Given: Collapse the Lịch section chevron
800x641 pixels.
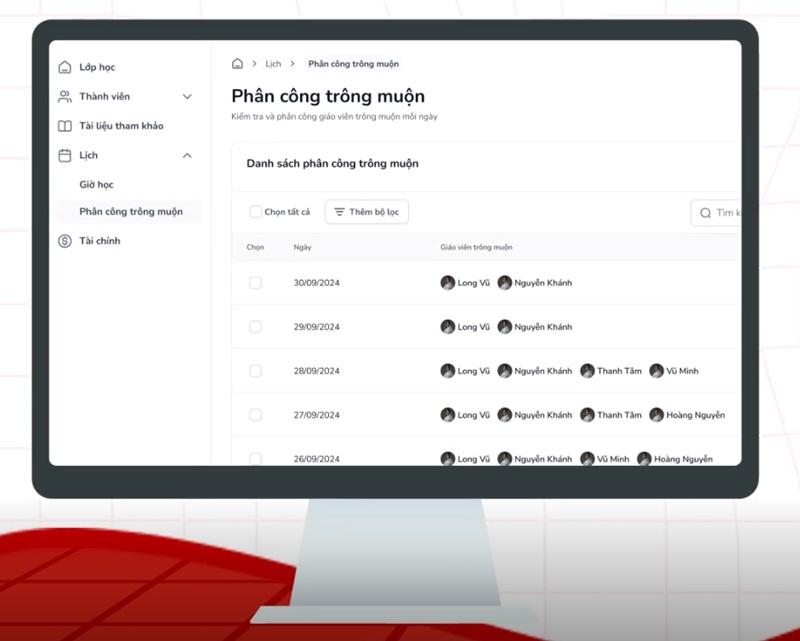Looking at the screenshot, I should point(187,155).
